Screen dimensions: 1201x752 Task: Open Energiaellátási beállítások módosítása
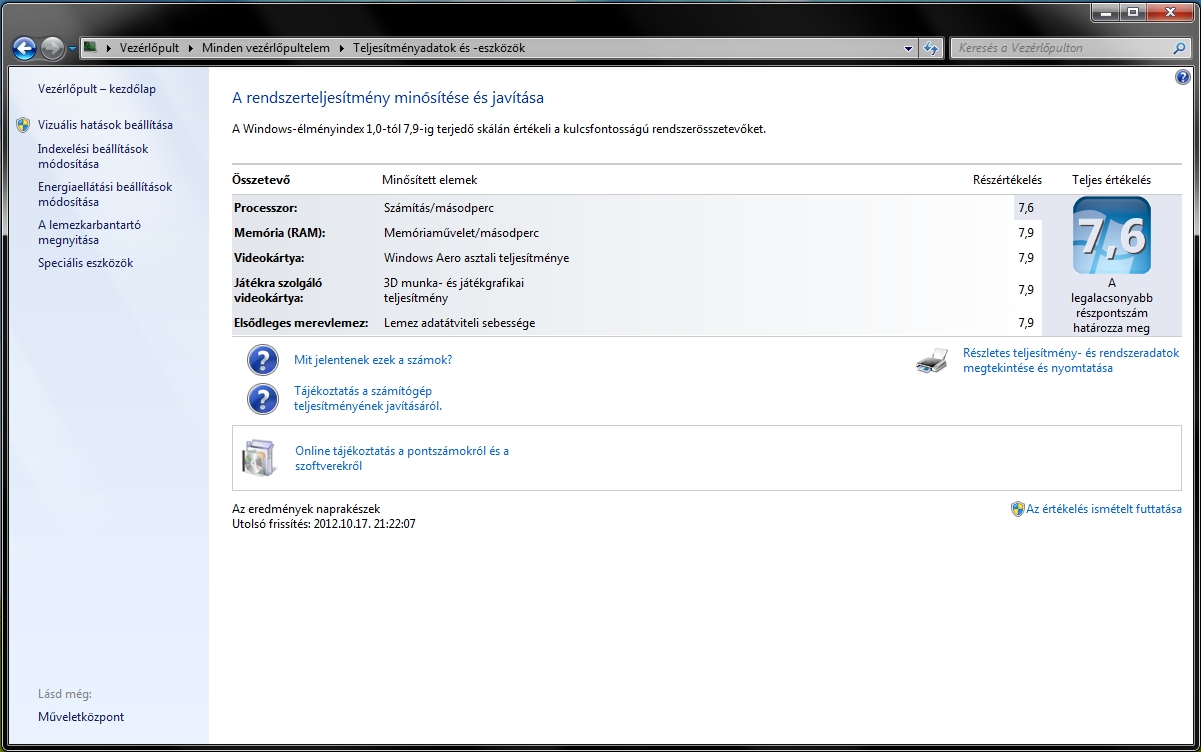105,194
